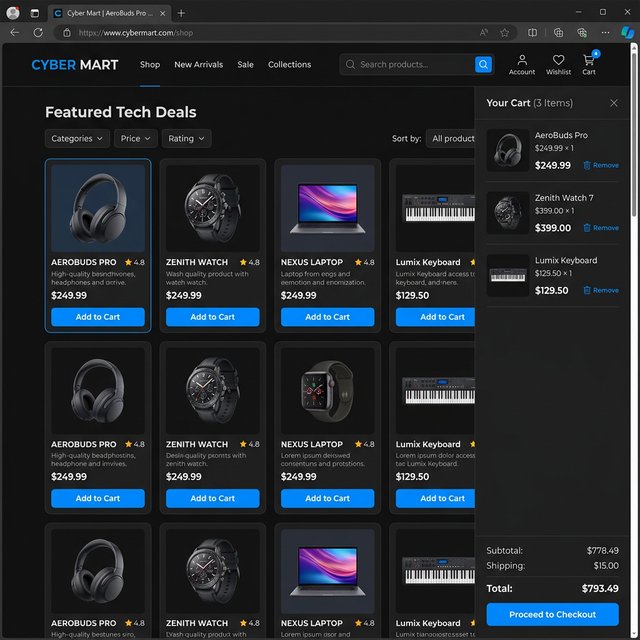
Task: Close the Cyber Mart browser tab
Action: tap(162, 13)
